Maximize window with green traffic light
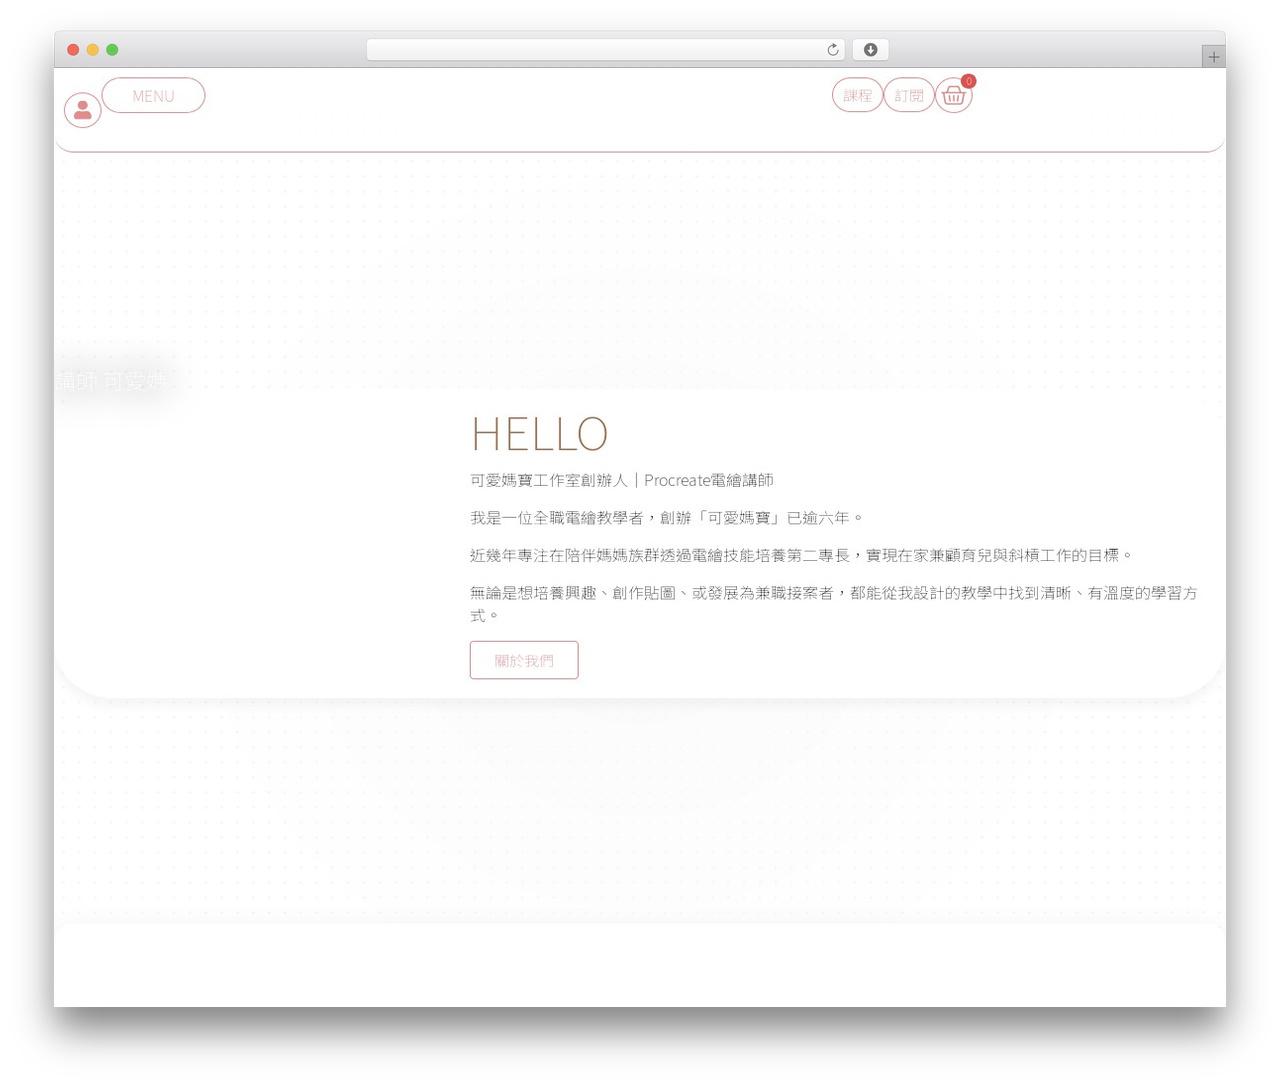 pyautogui.click(x=112, y=50)
